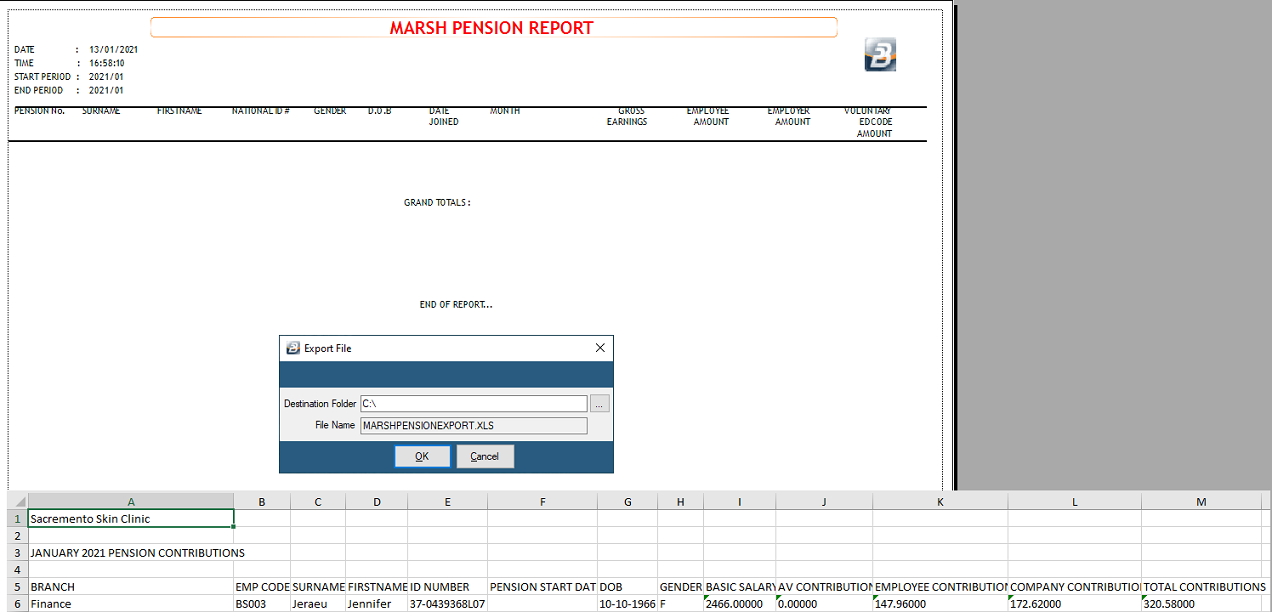Open the folder browse button with three dots
The width and height of the screenshot is (1272, 612).
[599, 404]
